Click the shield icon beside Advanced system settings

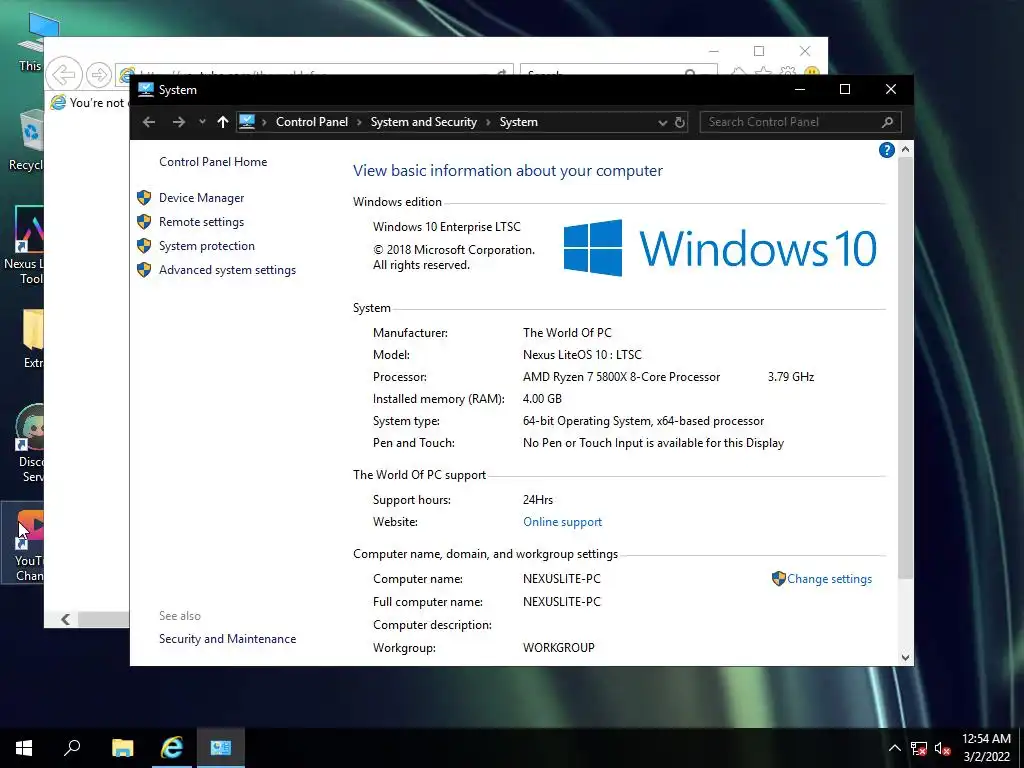point(144,270)
